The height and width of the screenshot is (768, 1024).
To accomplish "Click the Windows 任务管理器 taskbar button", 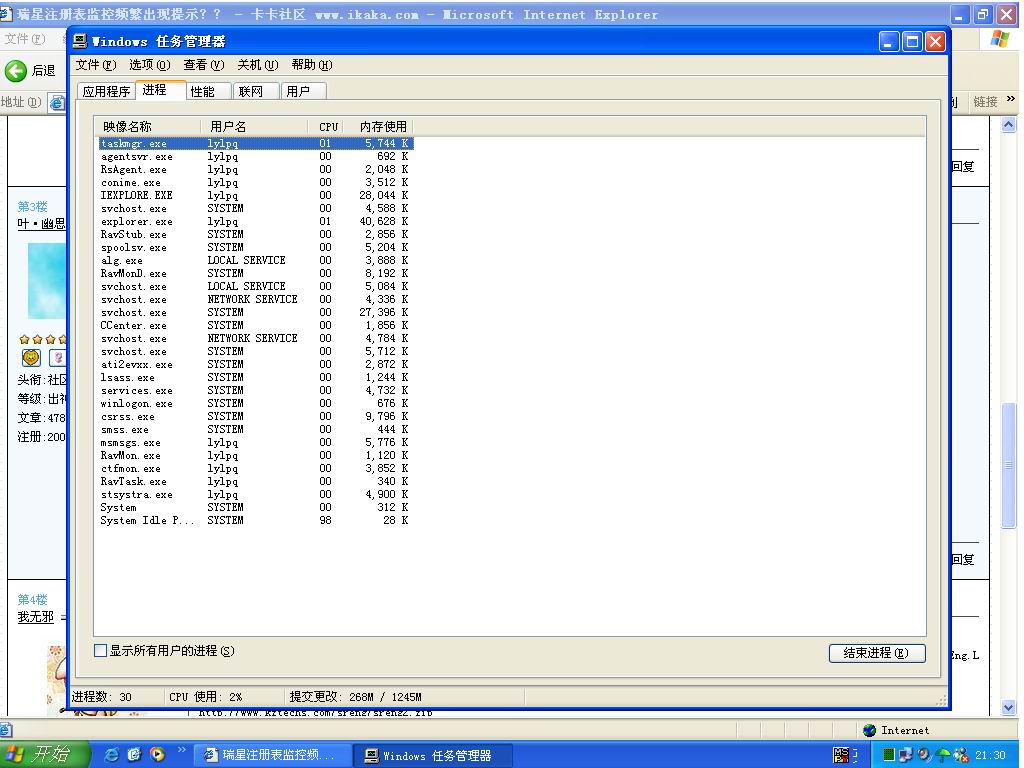I will (432, 755).
